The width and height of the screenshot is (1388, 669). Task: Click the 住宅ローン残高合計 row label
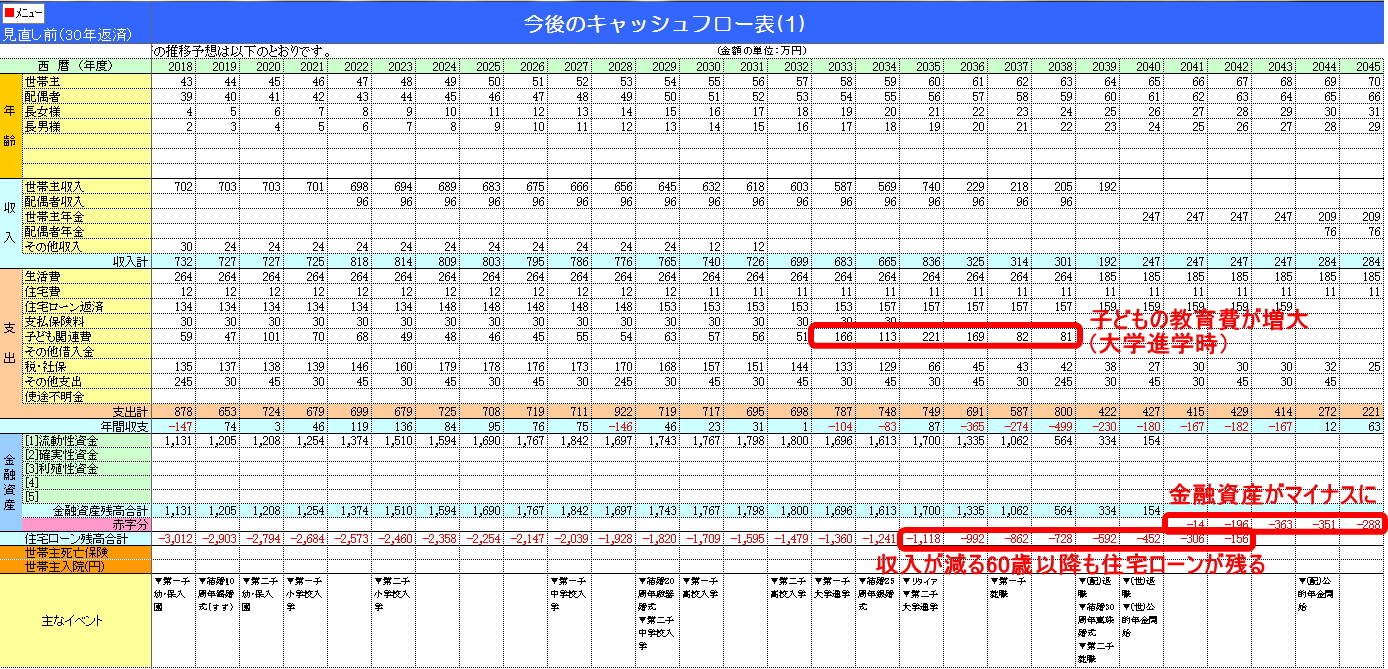click(75, 539)
